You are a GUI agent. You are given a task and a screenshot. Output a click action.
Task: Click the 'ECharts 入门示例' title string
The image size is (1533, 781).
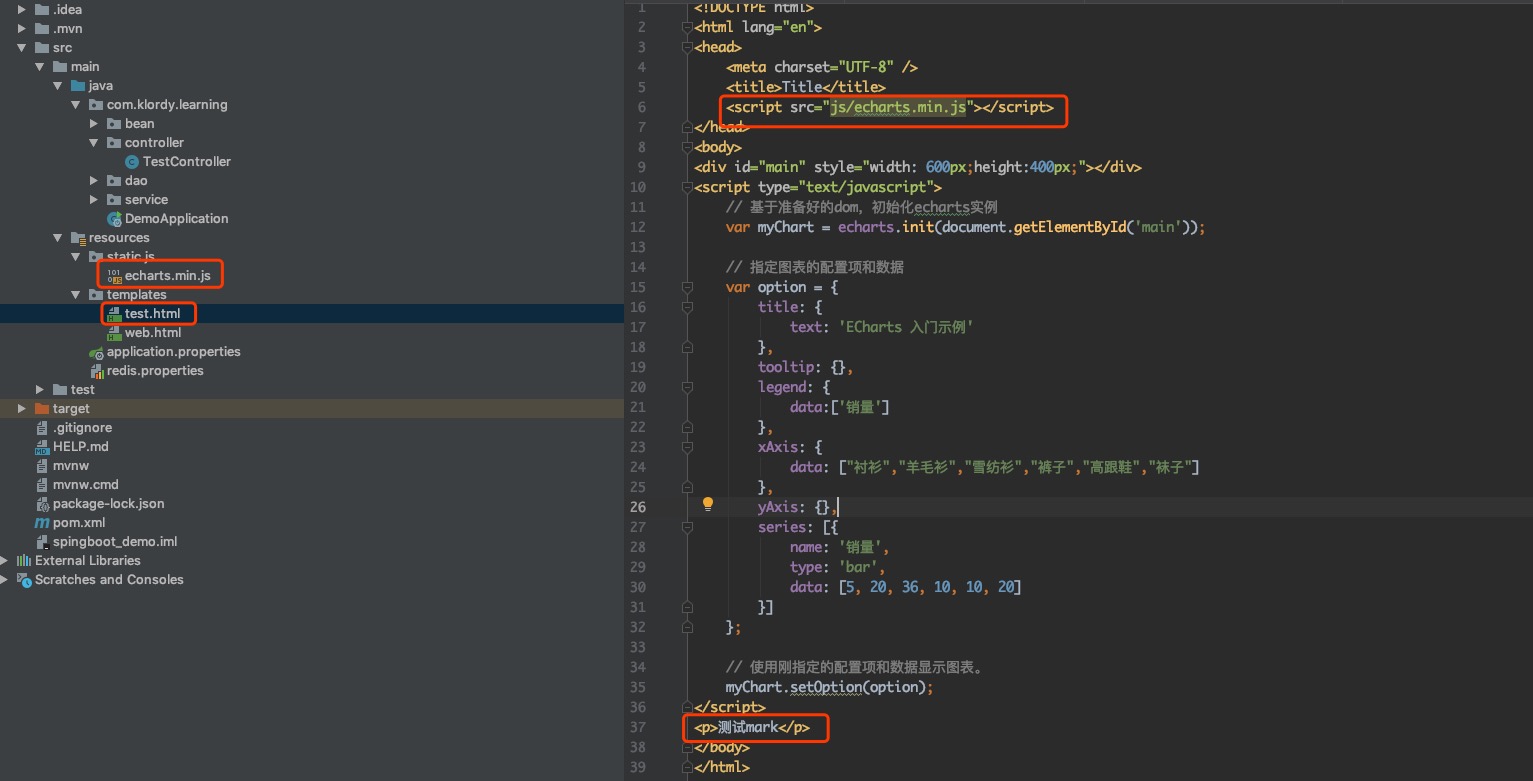pos(906,327)
